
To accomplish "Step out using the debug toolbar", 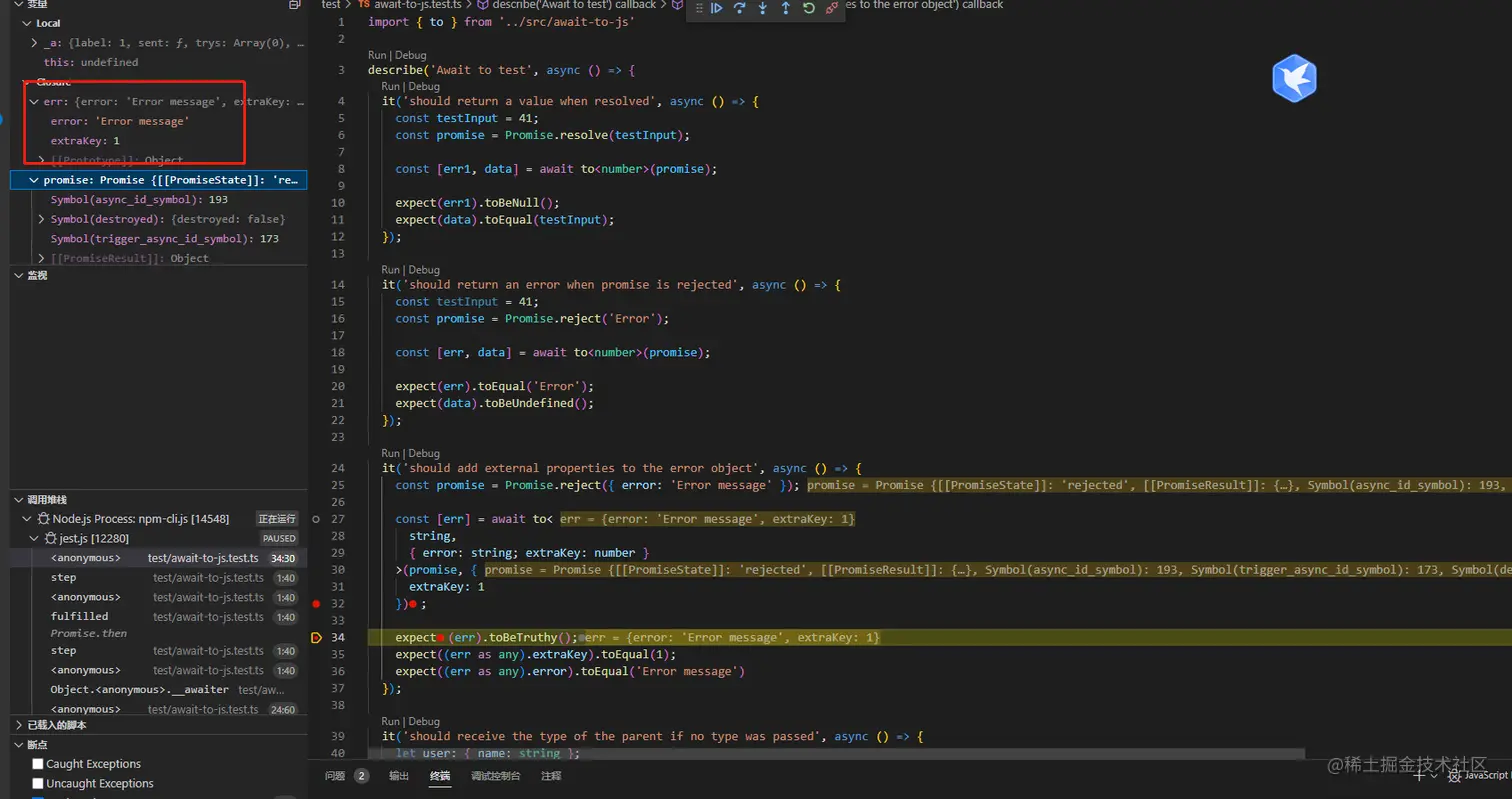I will pos(786,8).
